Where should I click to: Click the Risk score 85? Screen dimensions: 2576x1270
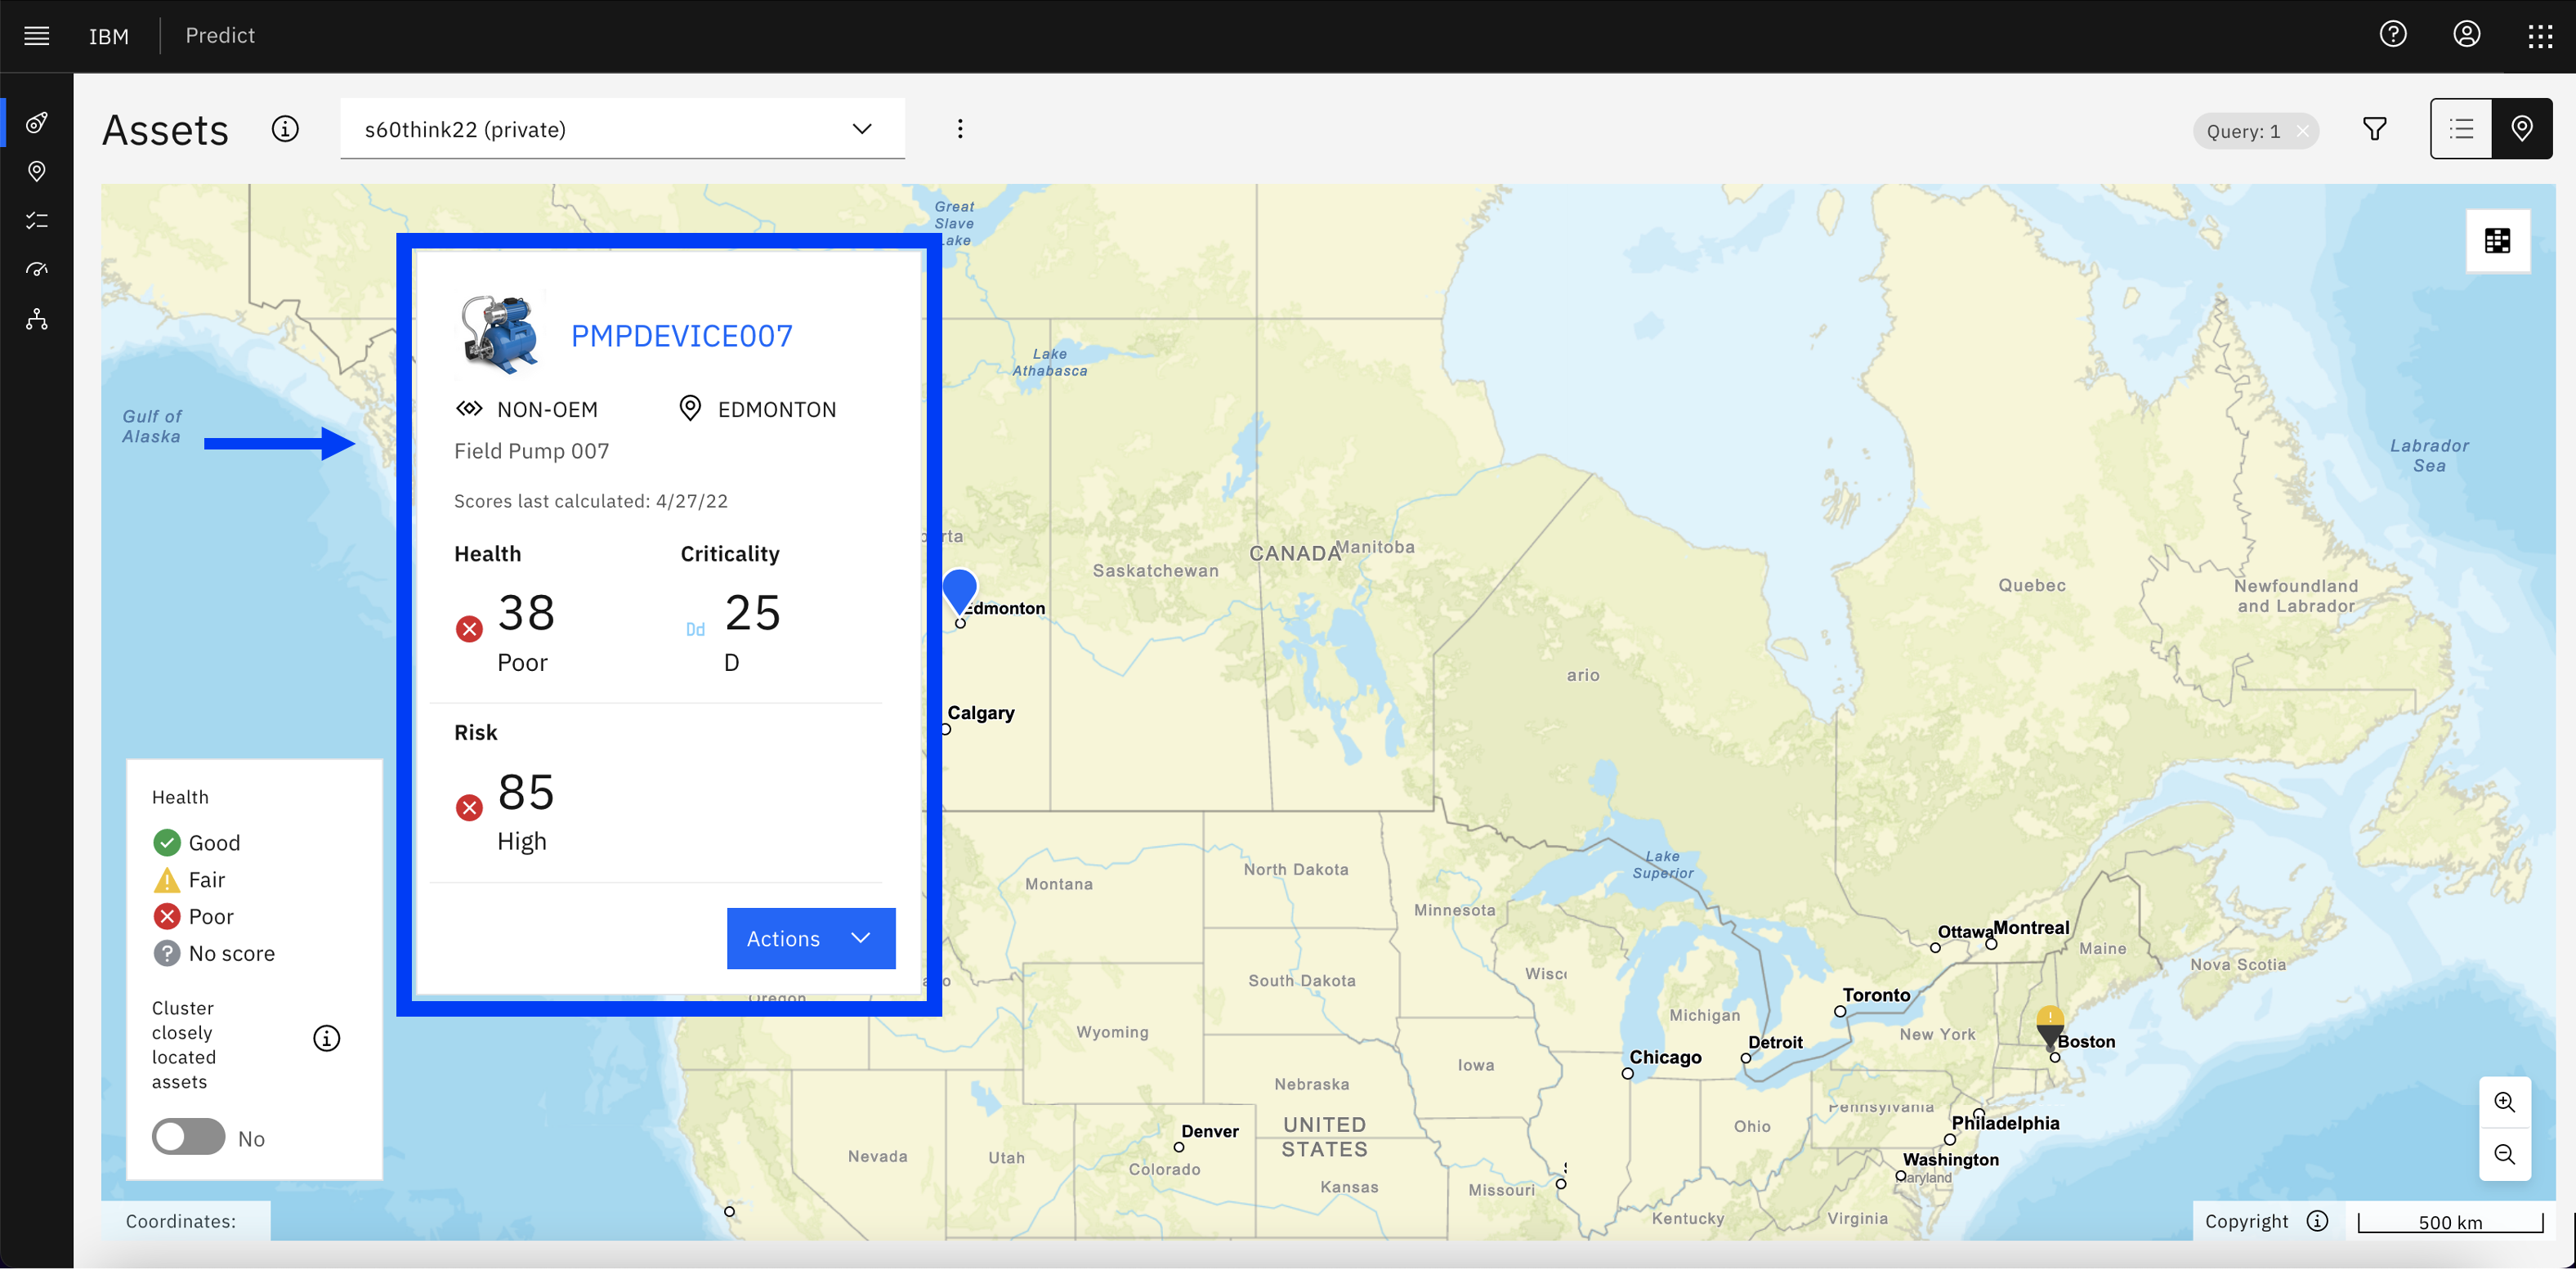(x=526, y=792)
